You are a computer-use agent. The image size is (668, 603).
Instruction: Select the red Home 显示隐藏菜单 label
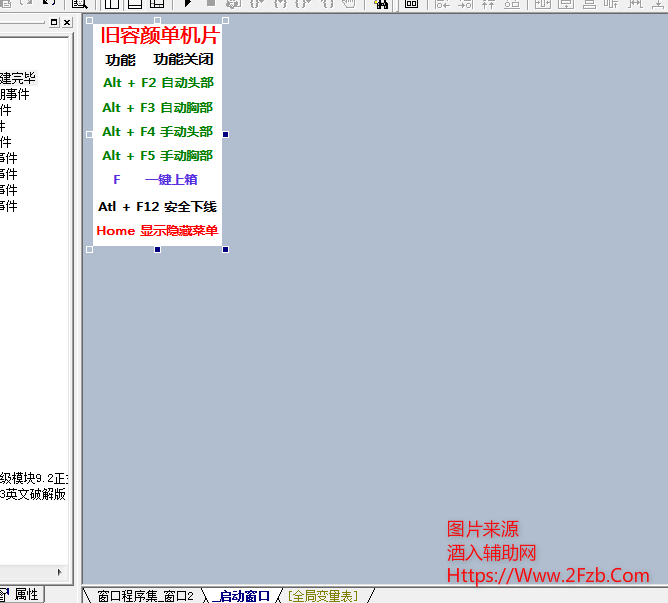[158, 231]
